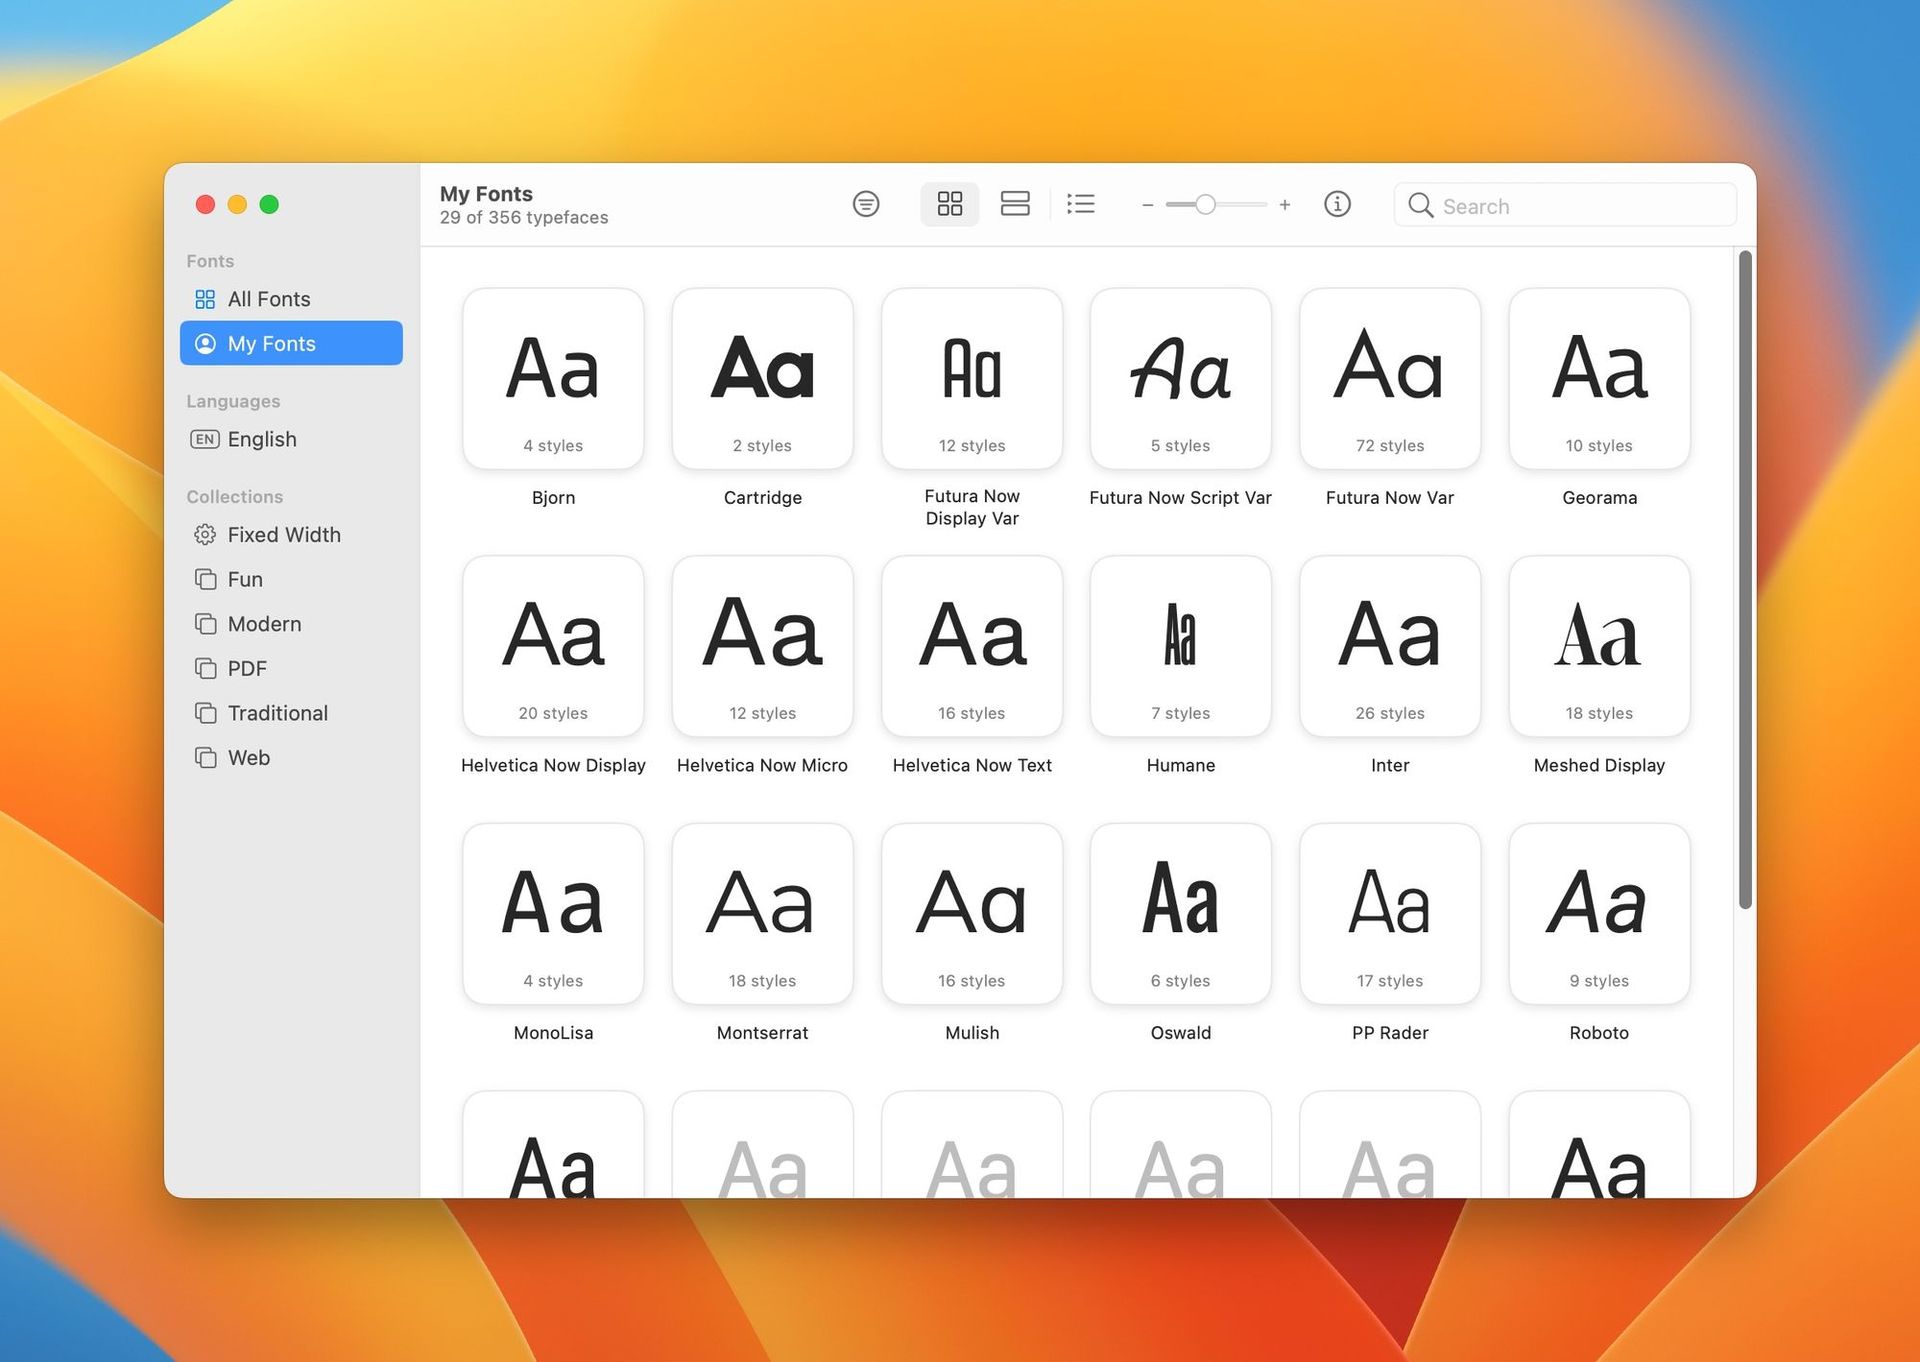Click the EN language badge icon
The height and width of the screenshot is (1362, 1920).
(205, 439)
